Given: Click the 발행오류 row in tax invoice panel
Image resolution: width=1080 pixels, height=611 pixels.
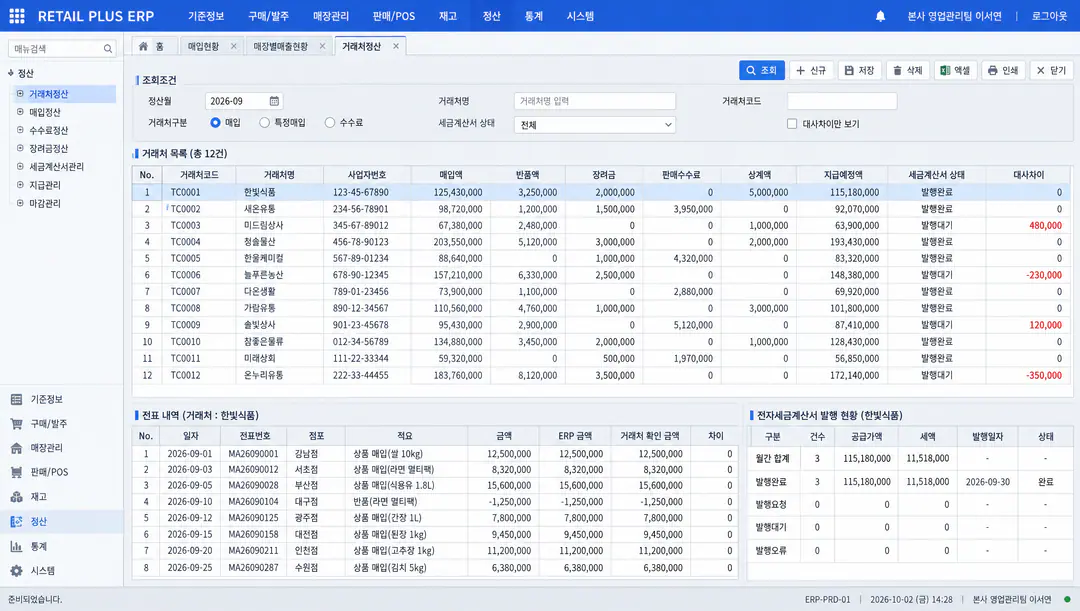Looking at the screenshot, I should [909, 551].
